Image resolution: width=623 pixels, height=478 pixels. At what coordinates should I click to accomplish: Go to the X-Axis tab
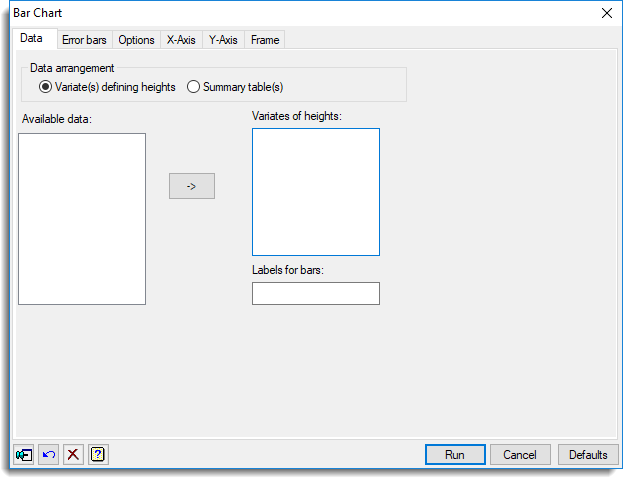pos(181,40)
